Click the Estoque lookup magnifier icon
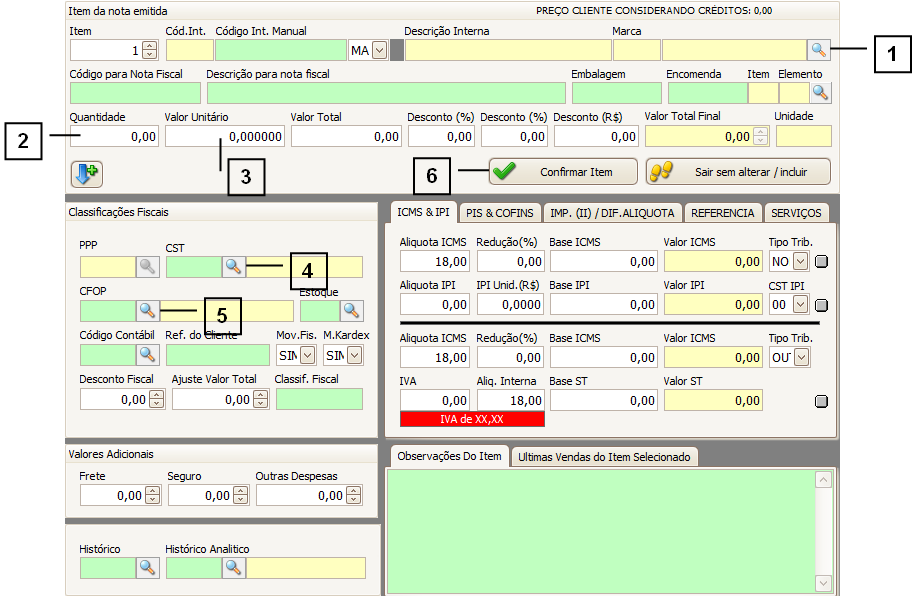The width and height of the screenshot is (915, 599). tap(352, 310)
